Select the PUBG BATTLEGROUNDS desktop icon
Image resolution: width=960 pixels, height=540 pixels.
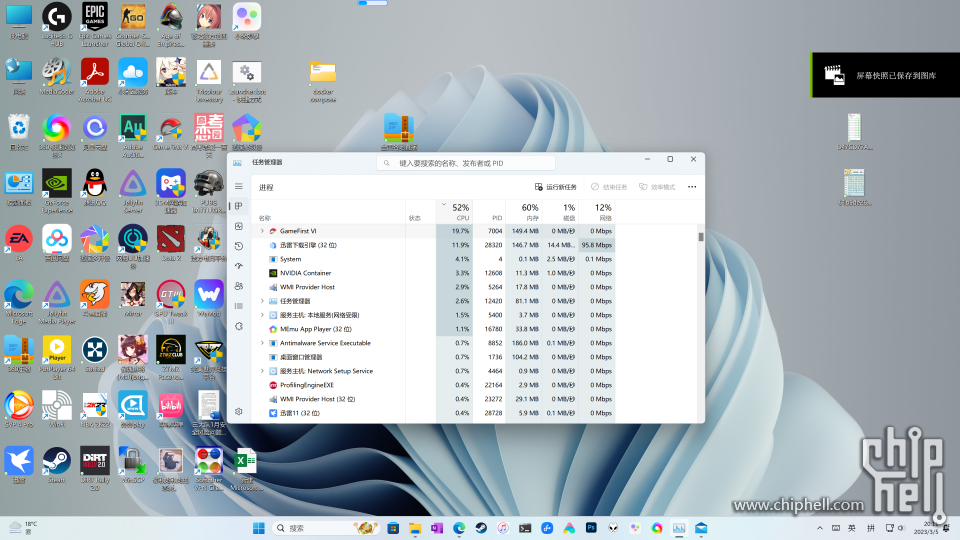click(209, 191)
